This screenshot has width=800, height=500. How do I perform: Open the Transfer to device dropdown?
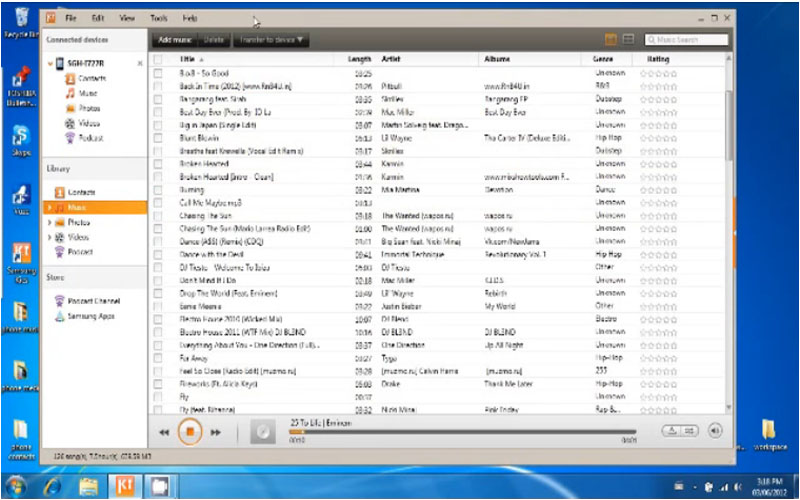coord(271,40)
